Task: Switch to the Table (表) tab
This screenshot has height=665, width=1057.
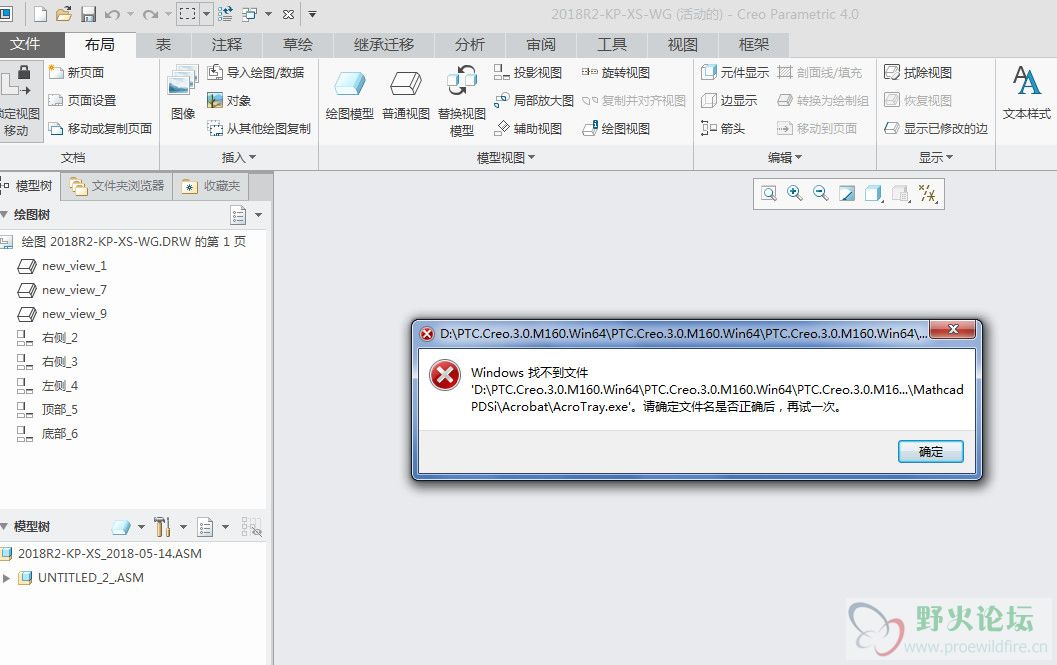Action: coord(163,45)
